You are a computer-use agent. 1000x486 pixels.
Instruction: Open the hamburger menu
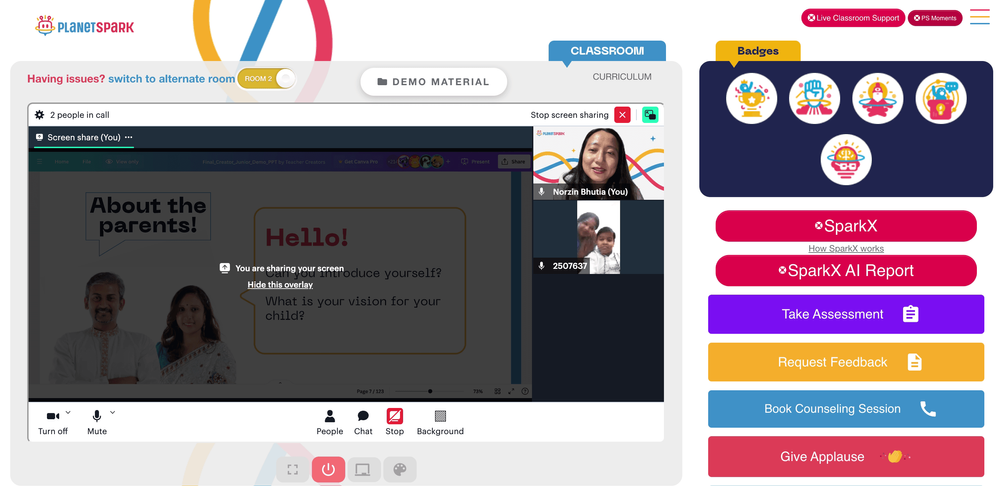point(980,17)
